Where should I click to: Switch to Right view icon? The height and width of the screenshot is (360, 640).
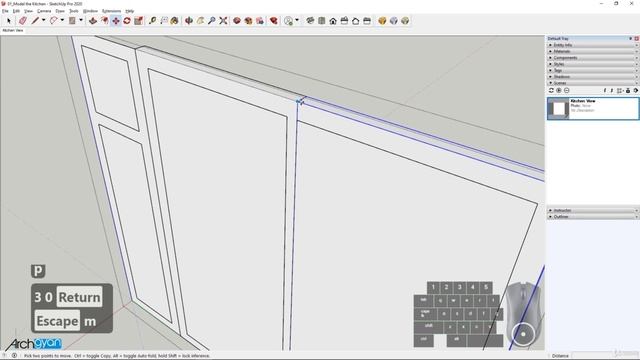coord(344,20)
